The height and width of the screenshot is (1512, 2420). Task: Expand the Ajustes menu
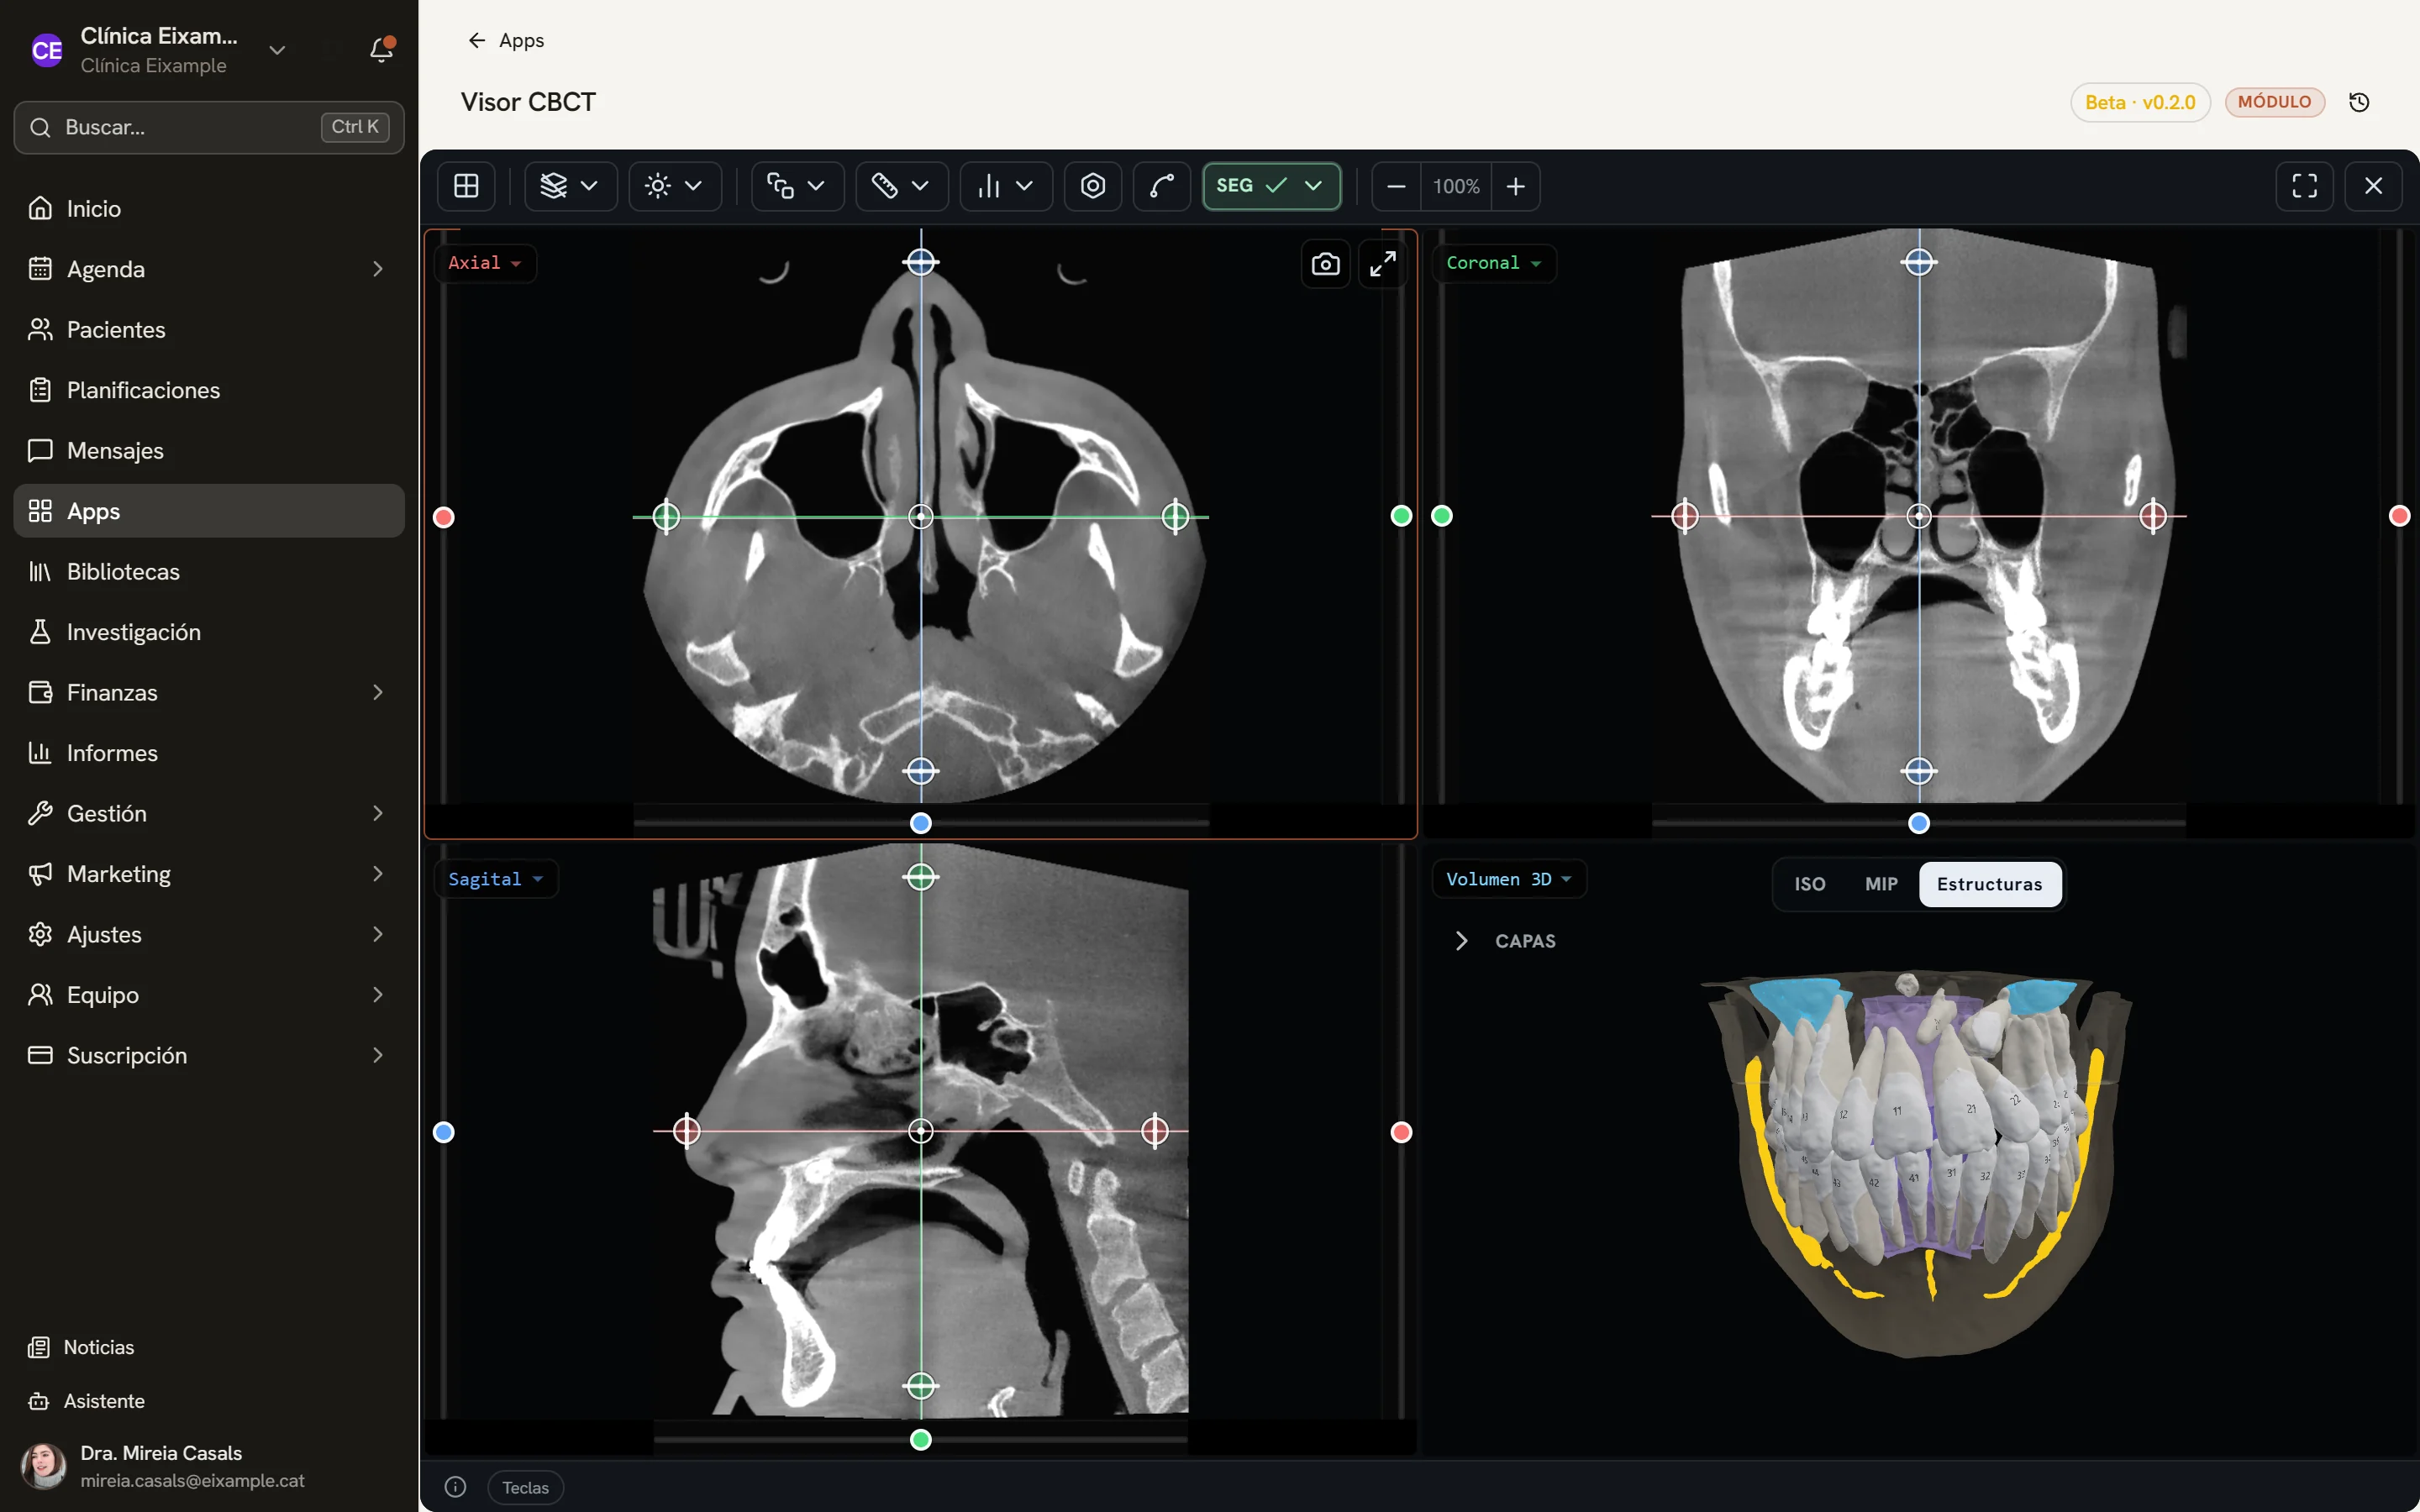click(x=209, y=934)
